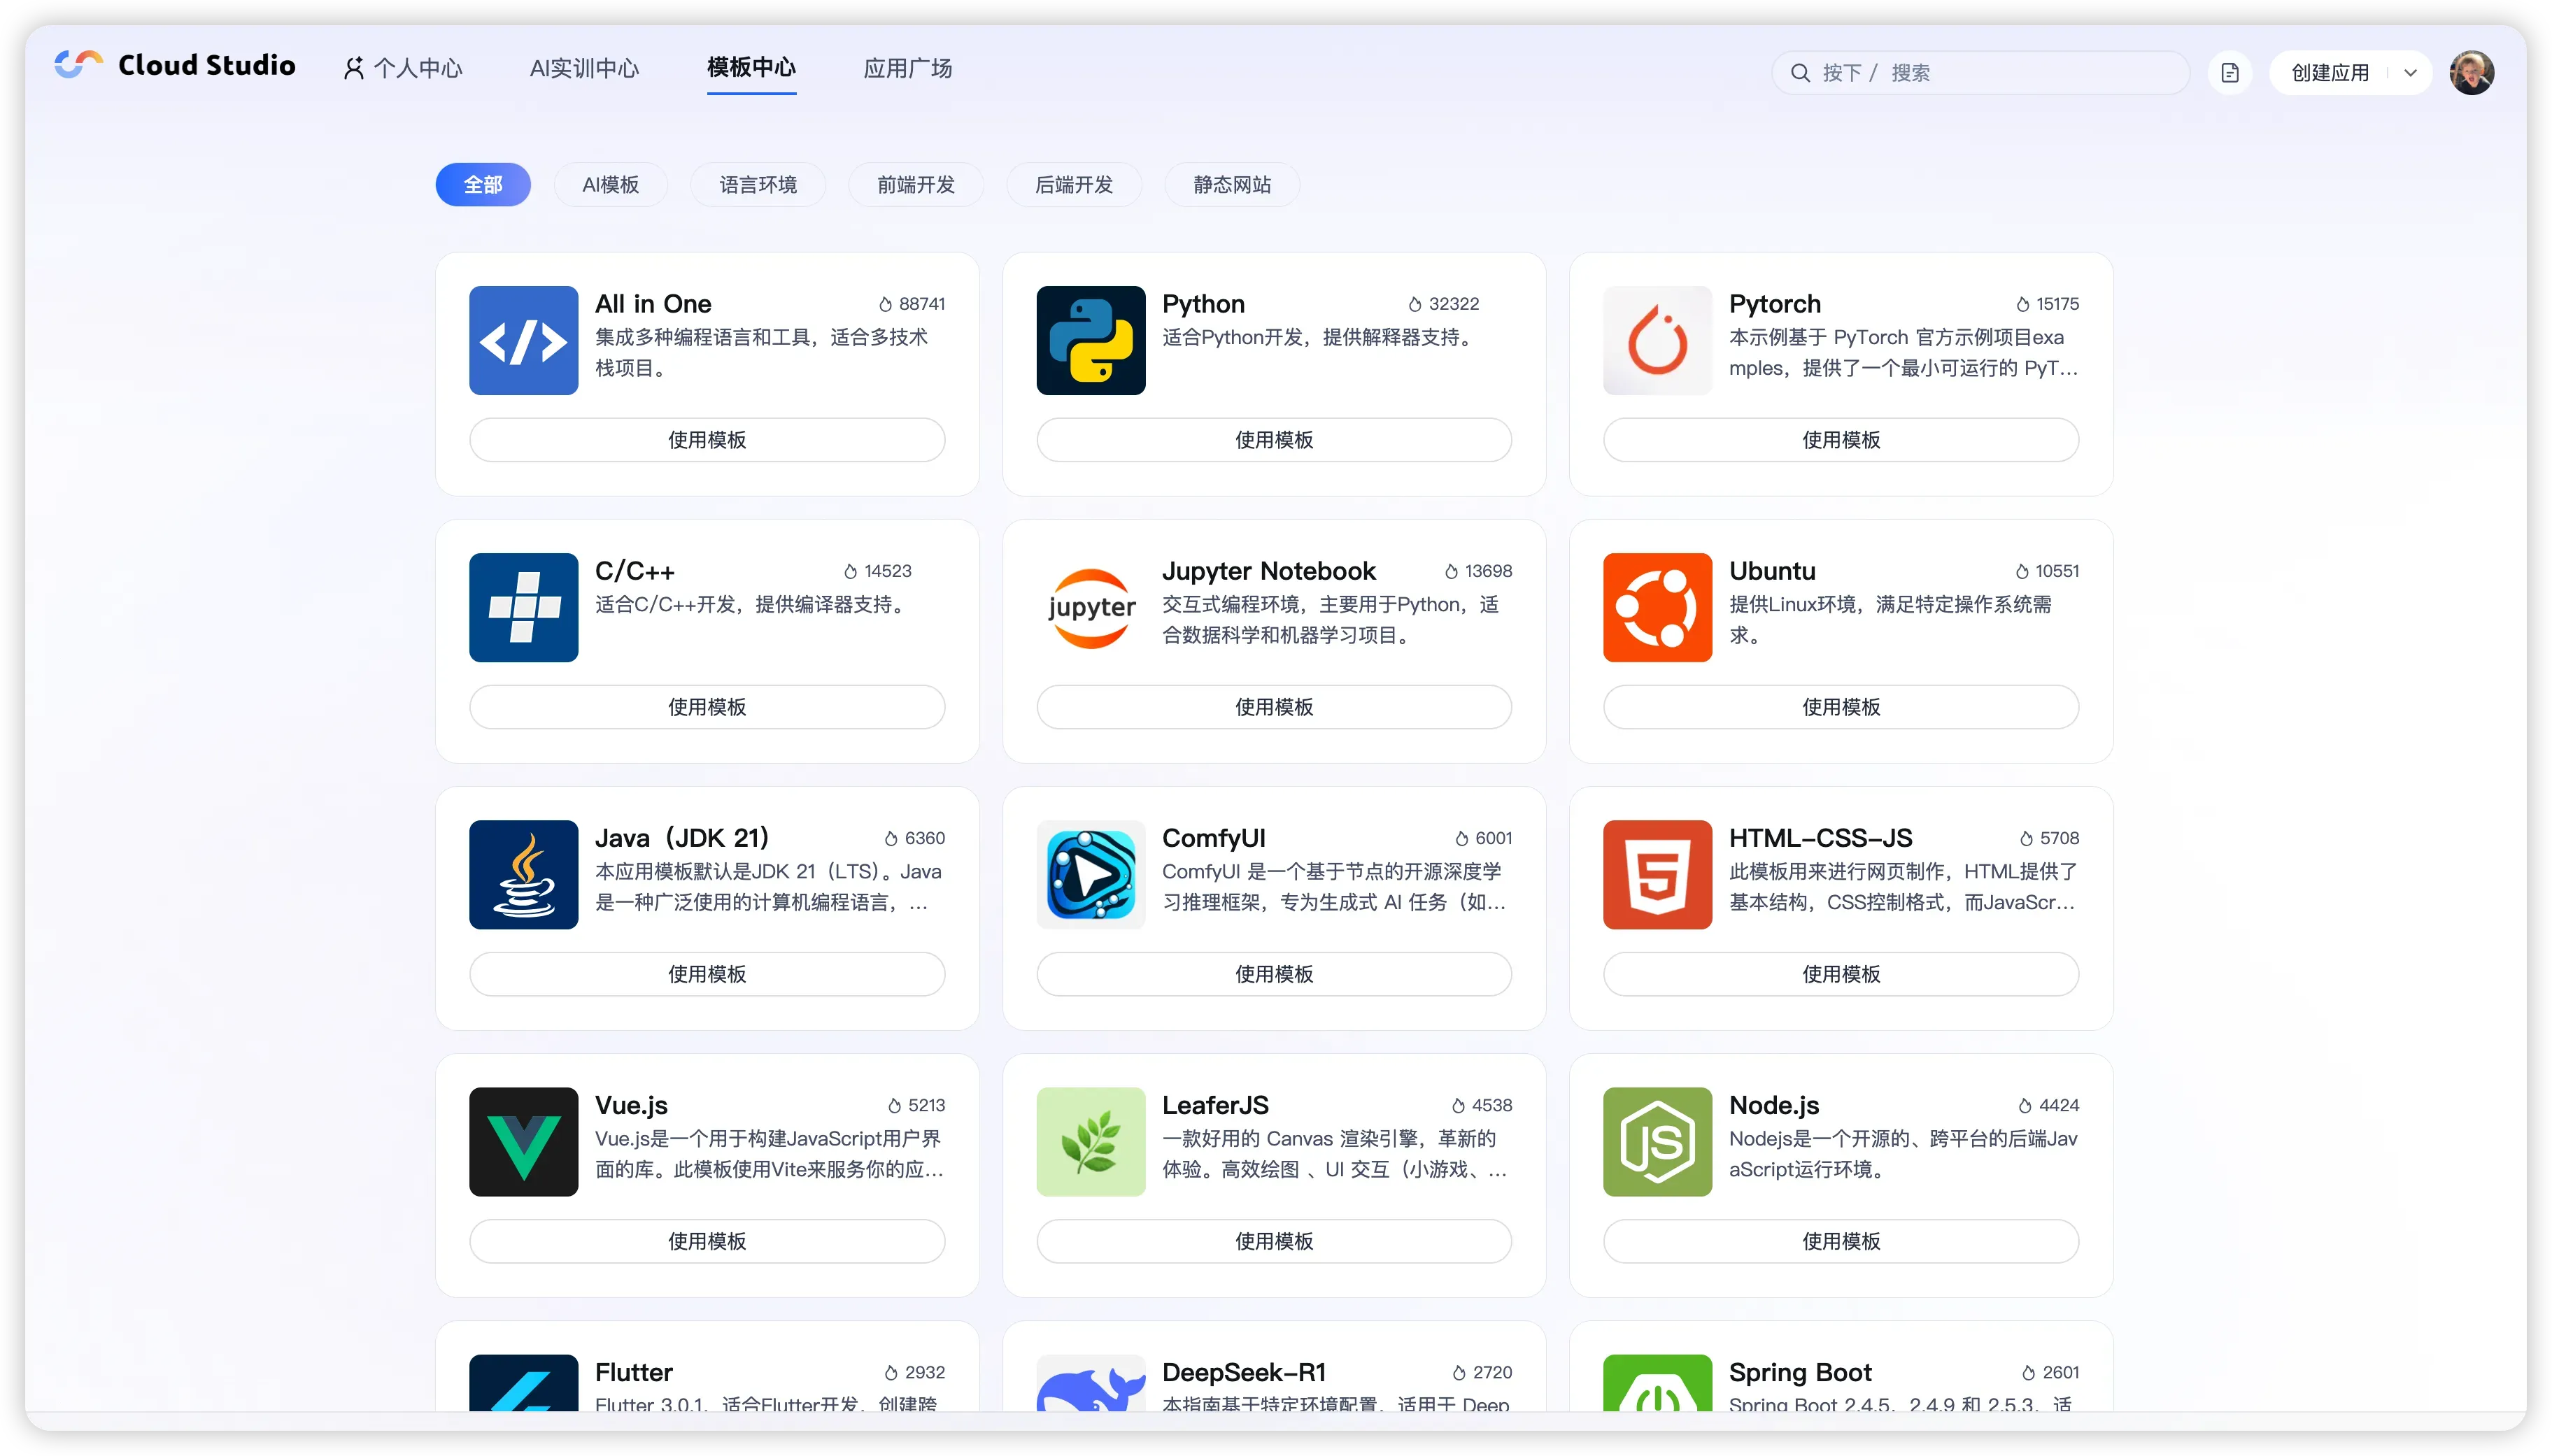
Task: Click the Node.js hexagon icon
Action: tap(1657, 1141)
